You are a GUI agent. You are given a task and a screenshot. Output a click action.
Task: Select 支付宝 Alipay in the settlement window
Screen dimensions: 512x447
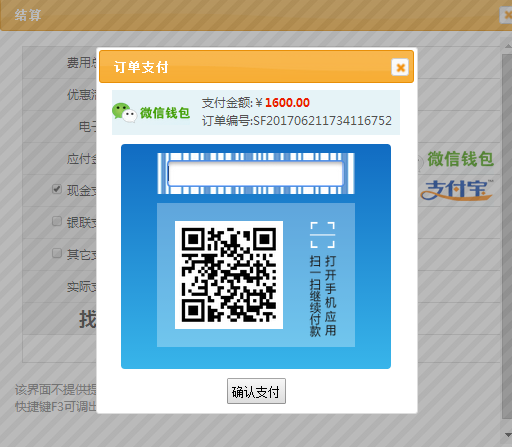(x=457, y=190)
